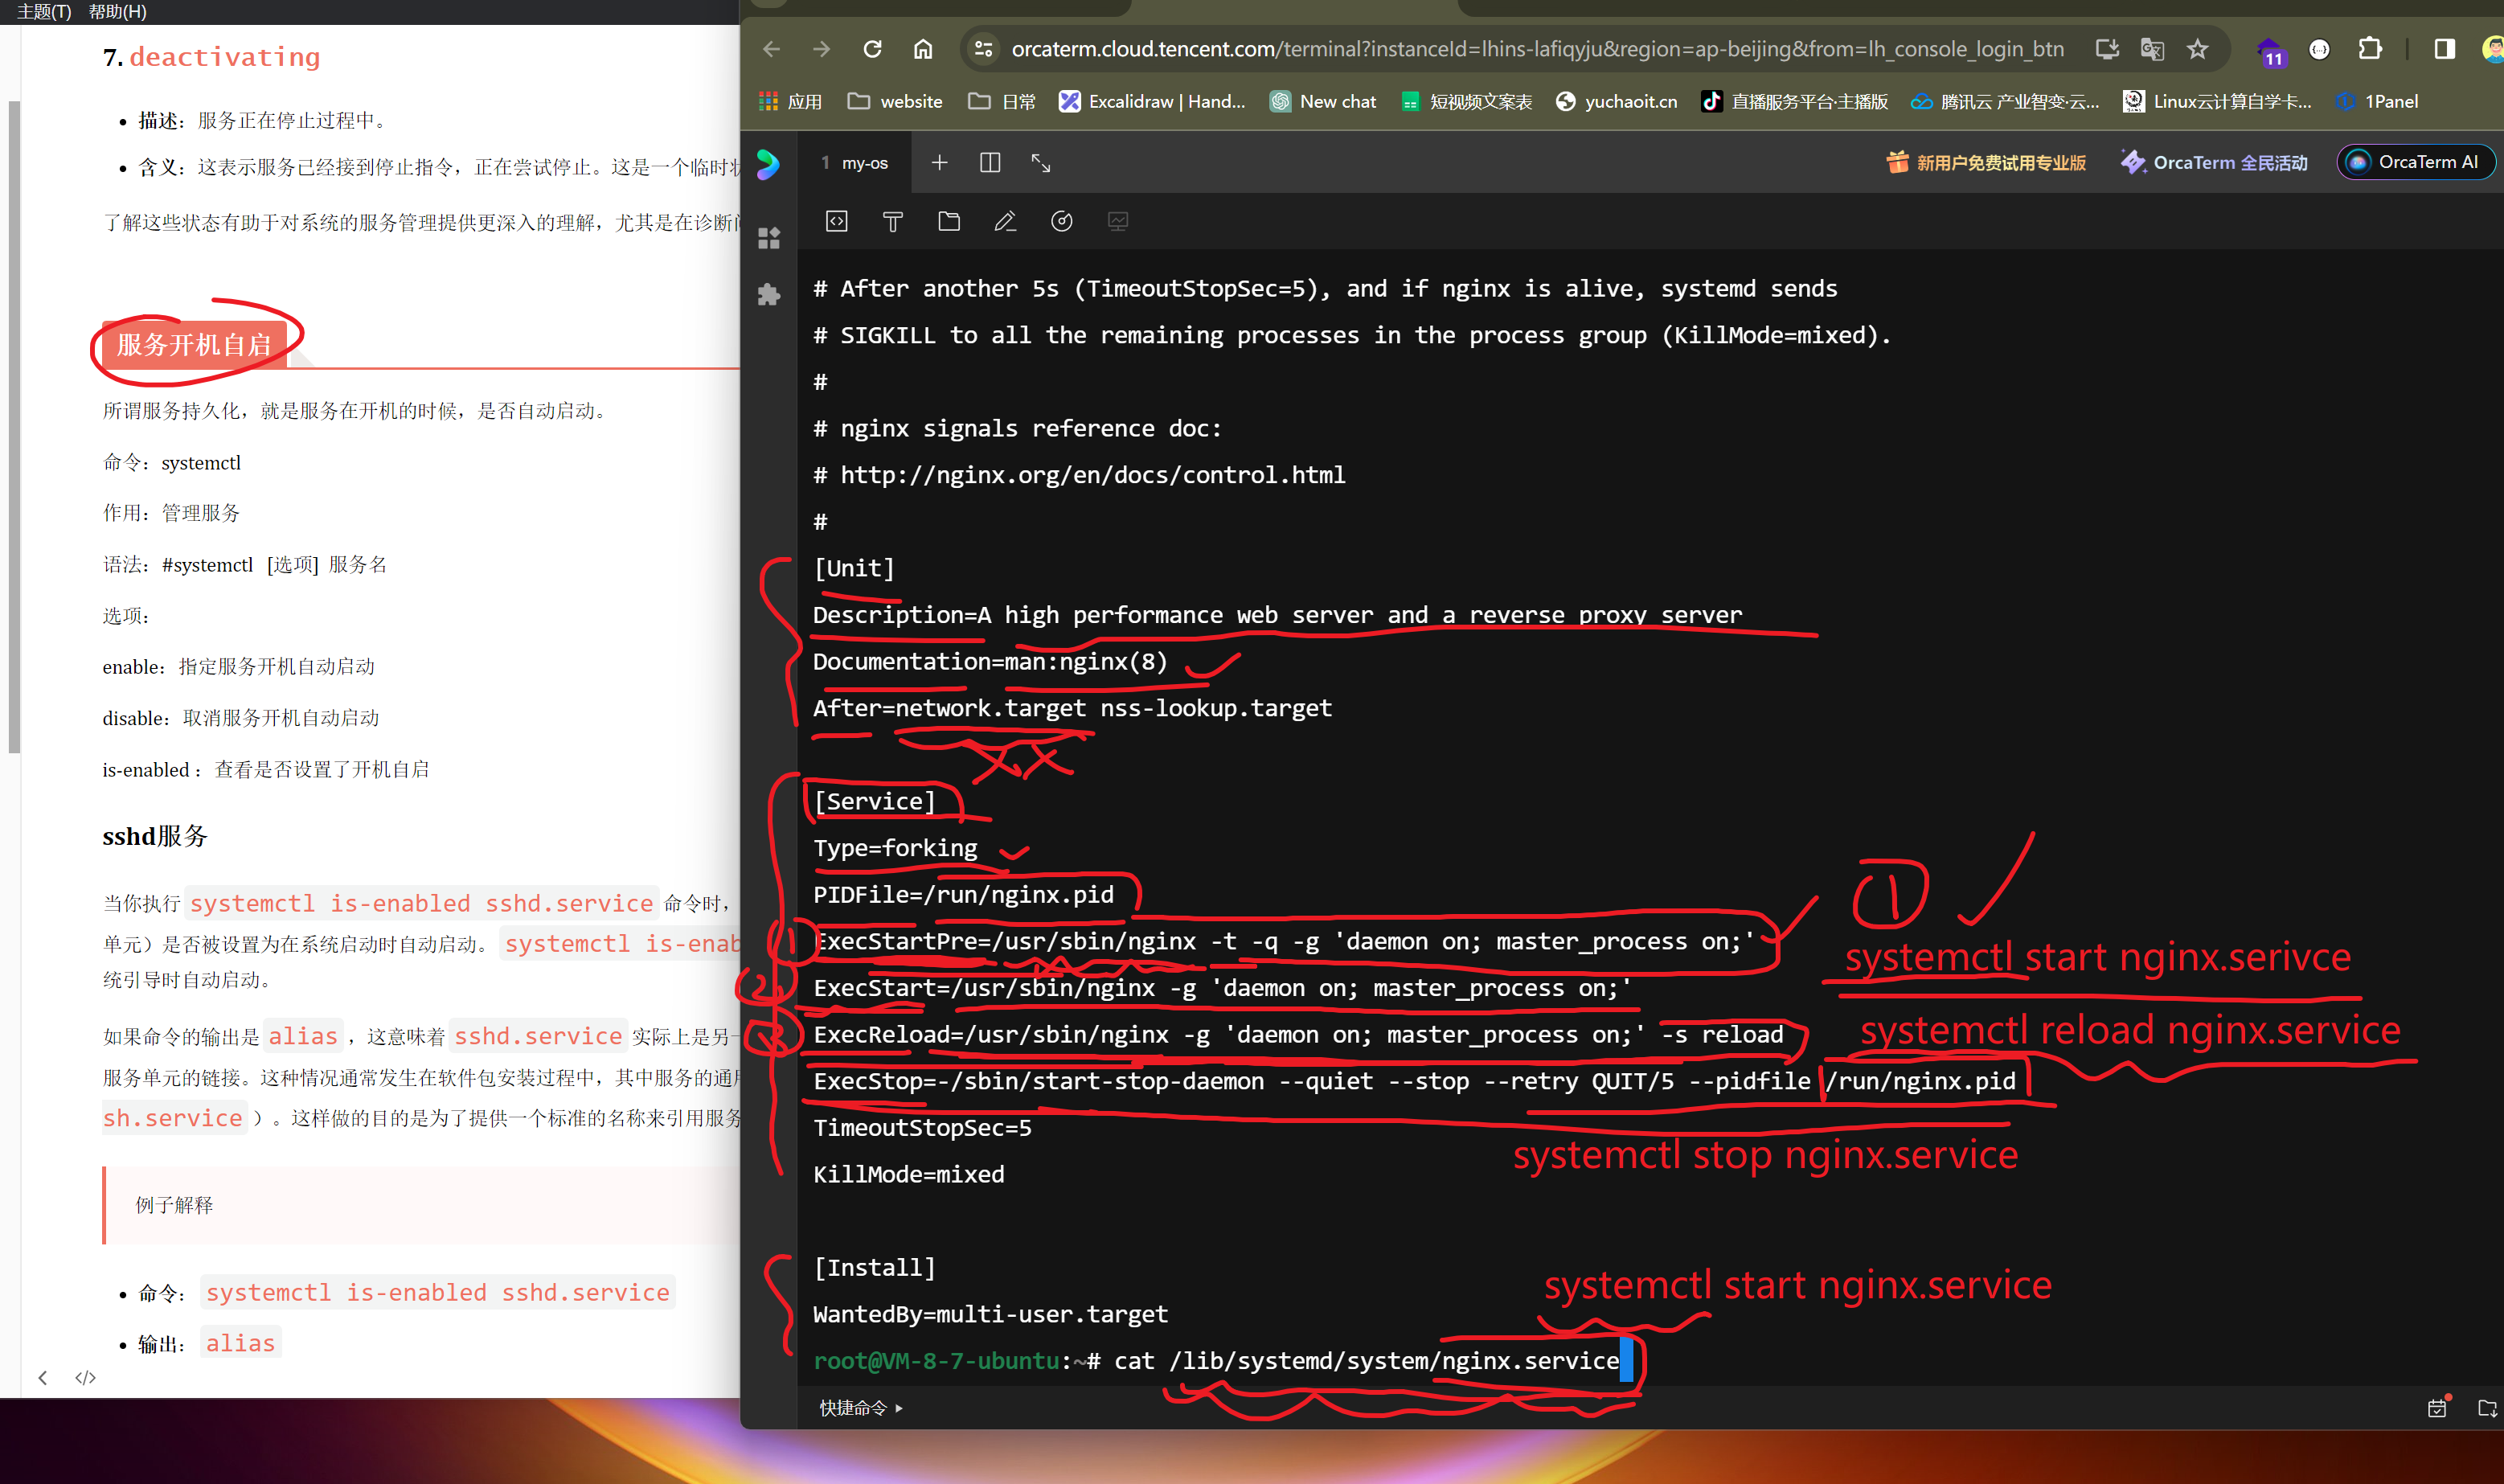Click 'KillMode=mixed' terminal line
Viewport: 2504px width, 1484px height.
[x=908, y=1174]
